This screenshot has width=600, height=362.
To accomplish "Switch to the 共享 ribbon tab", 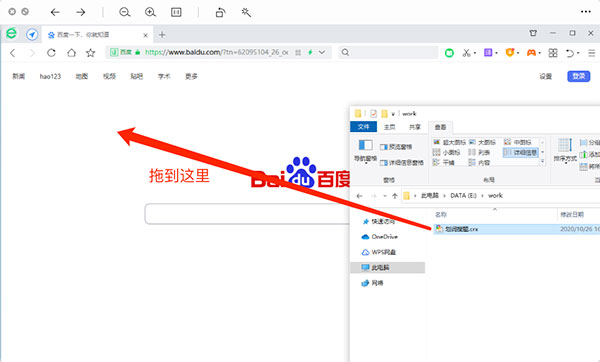I will tap(415, 127).
